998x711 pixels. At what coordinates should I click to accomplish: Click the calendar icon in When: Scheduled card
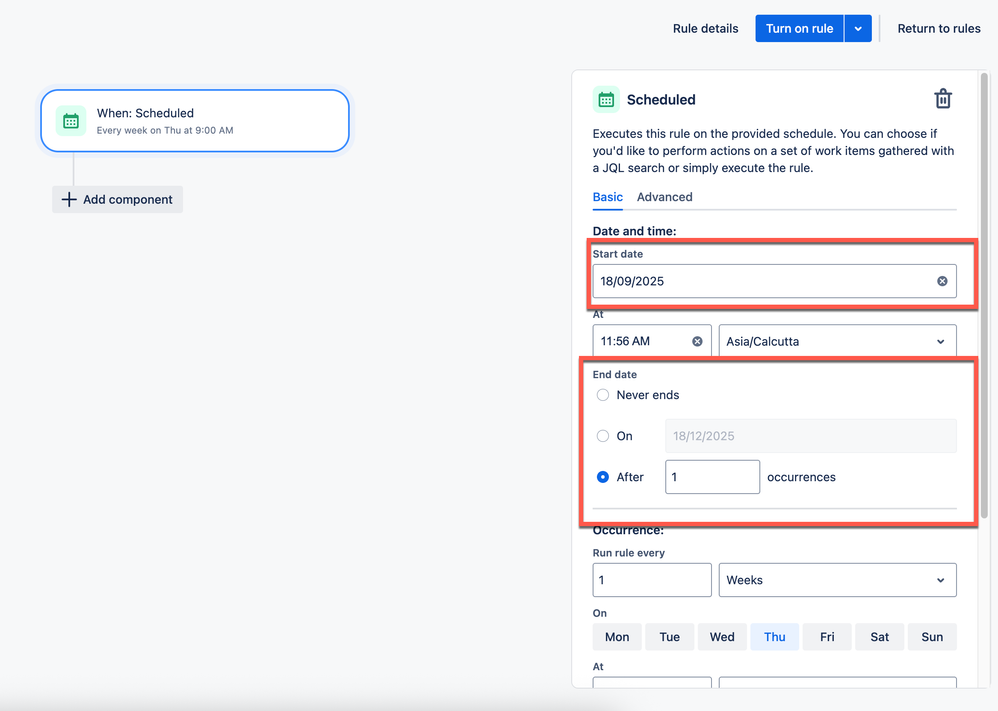(71, 121)
